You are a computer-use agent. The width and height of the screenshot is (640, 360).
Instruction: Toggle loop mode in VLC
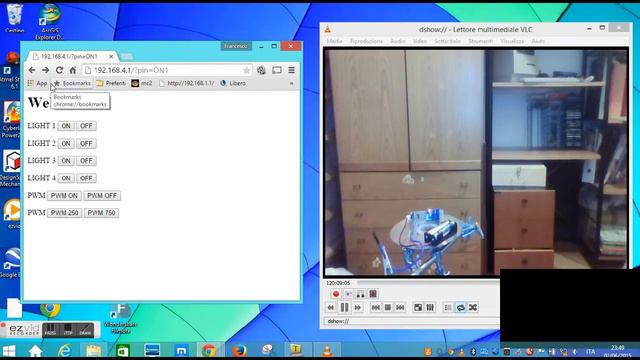460,307
